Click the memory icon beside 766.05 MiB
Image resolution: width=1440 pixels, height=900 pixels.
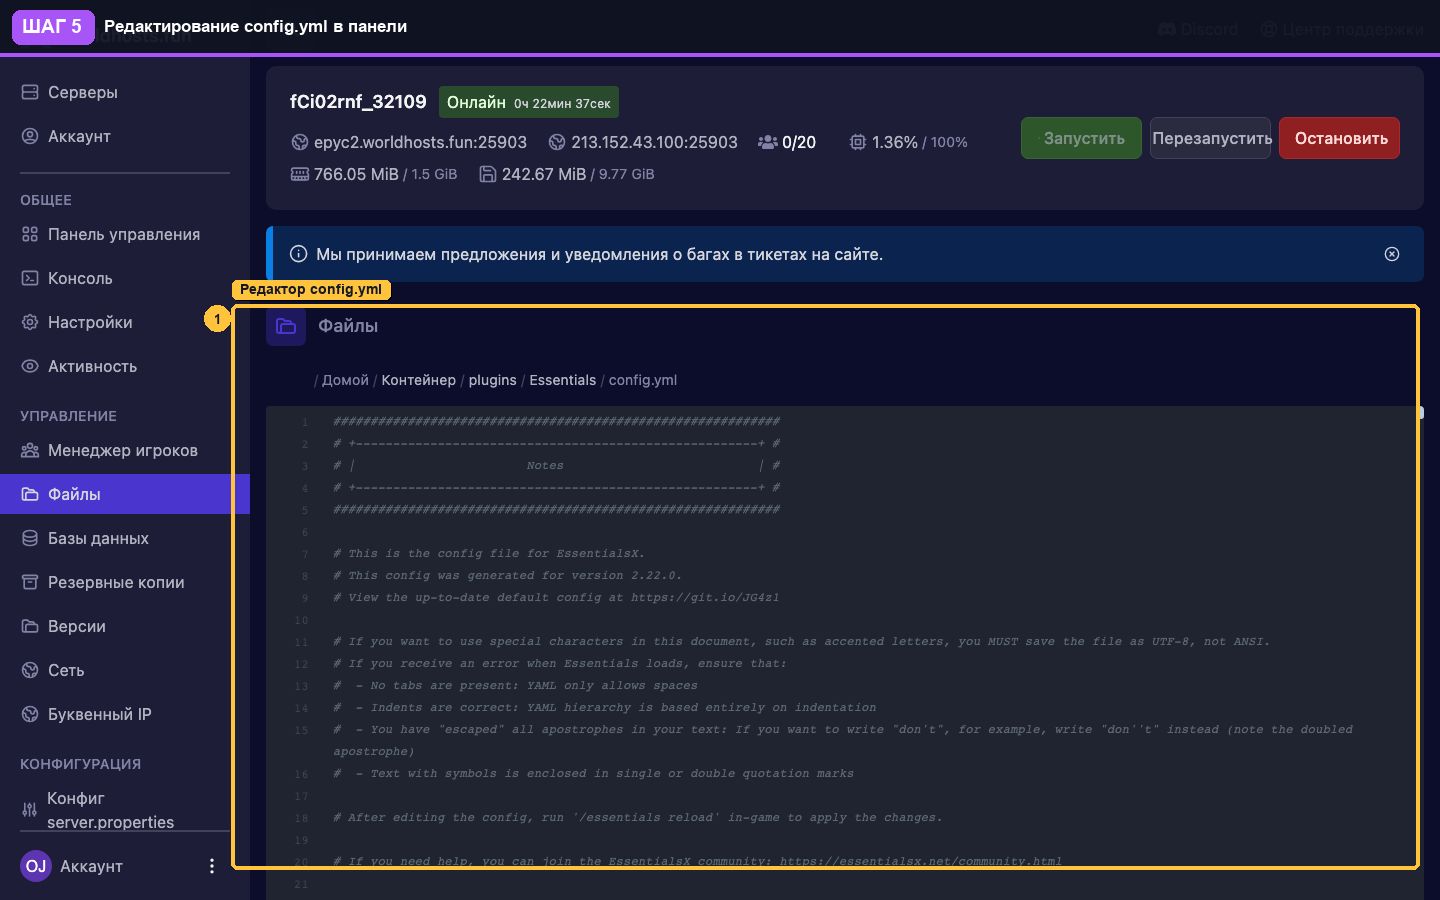(300, 174)
